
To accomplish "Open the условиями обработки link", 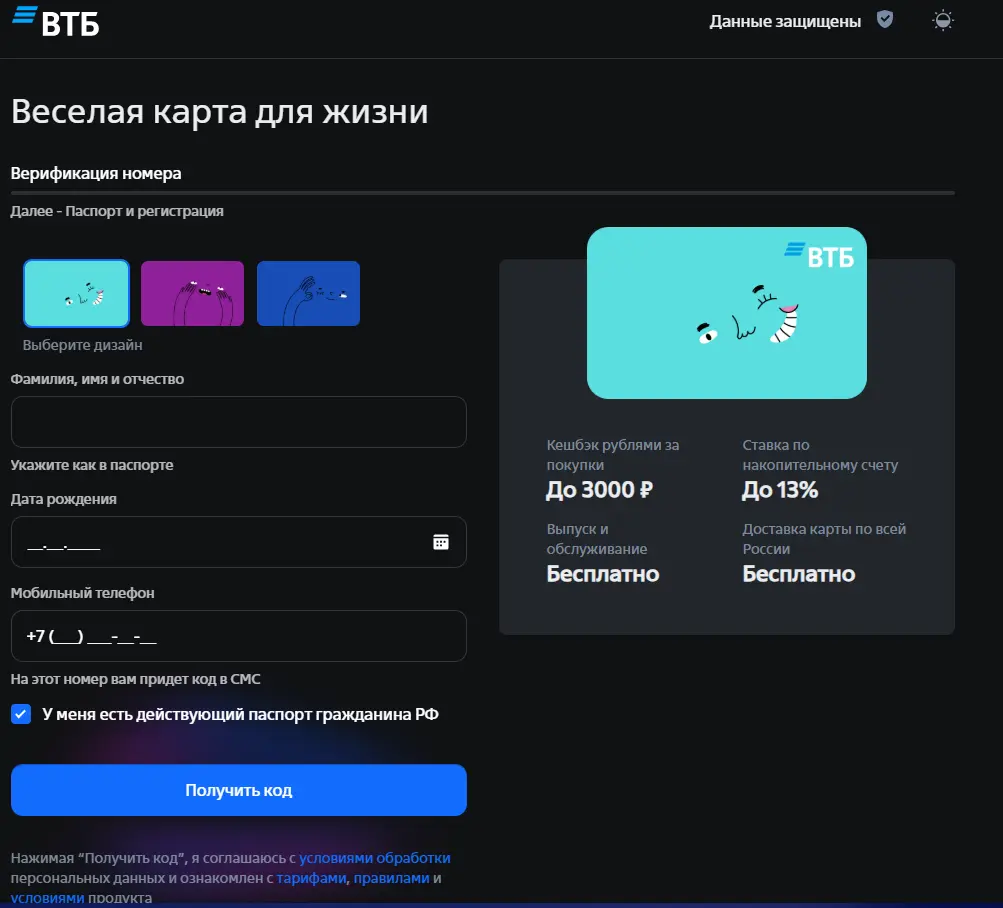I will click(x=375, y=858).
